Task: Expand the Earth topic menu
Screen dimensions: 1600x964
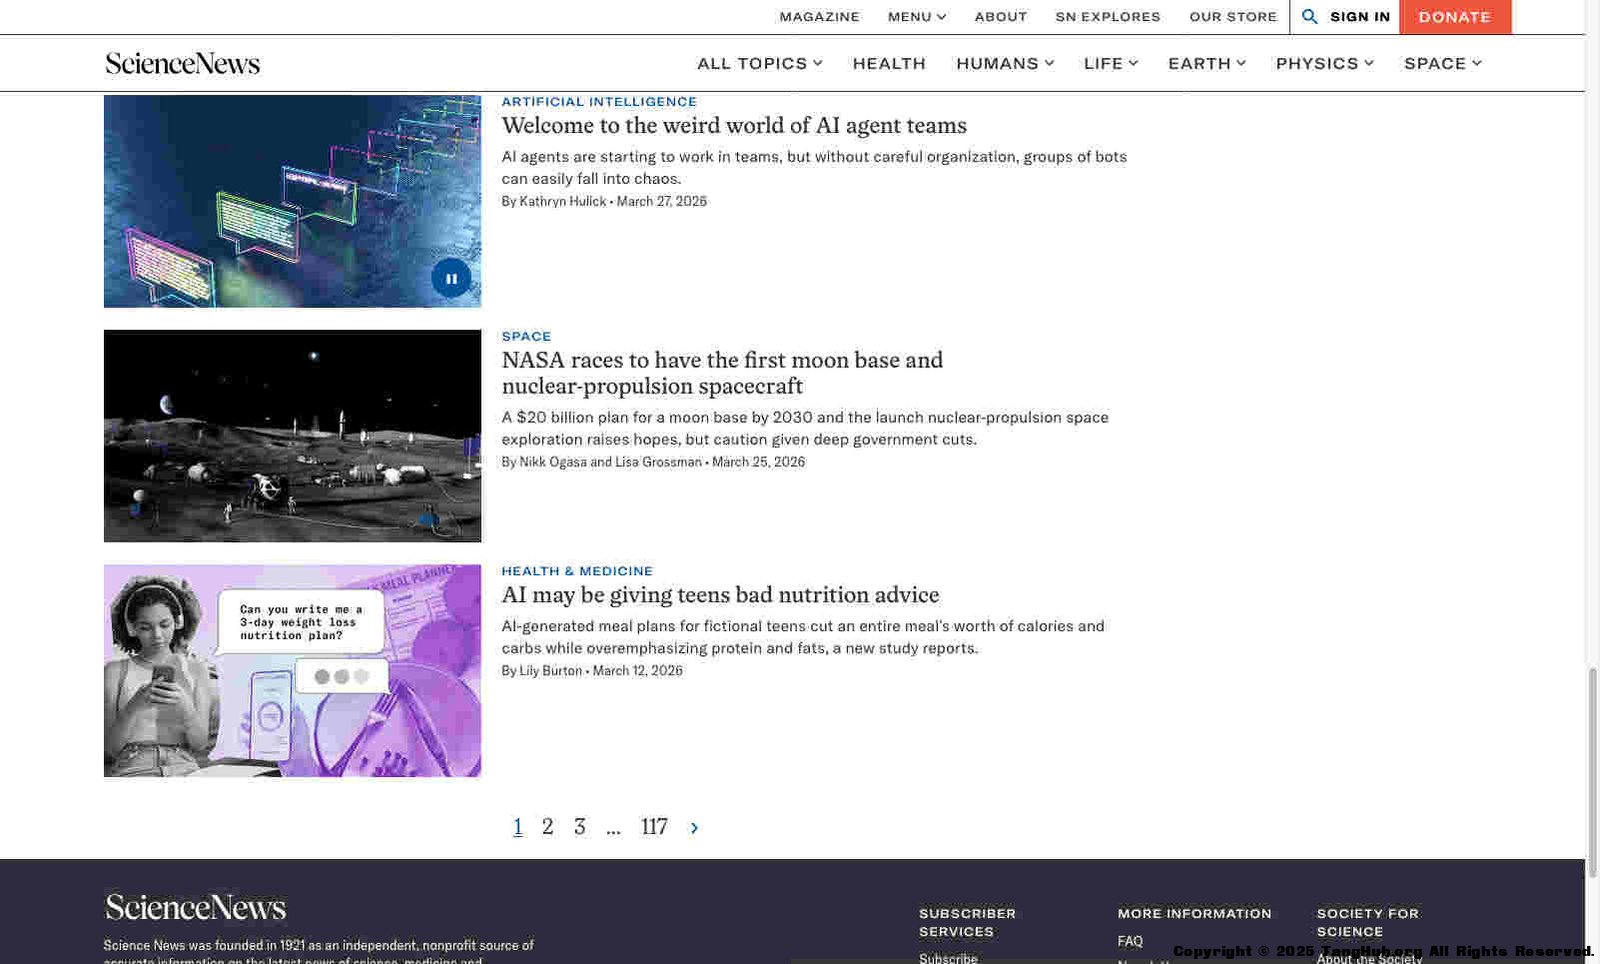Action: [x=1207, y=63]
